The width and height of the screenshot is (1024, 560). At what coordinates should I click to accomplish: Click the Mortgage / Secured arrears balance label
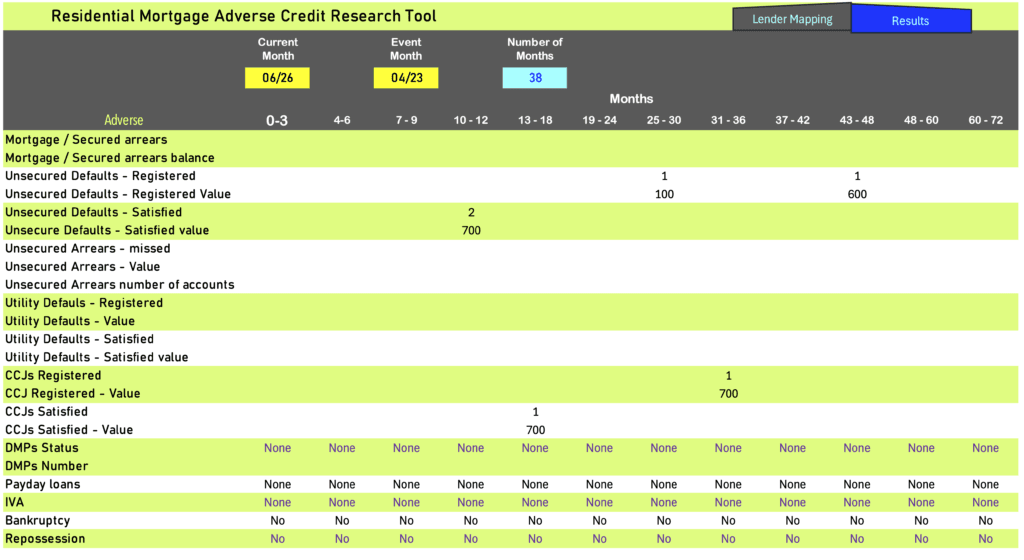pyautogui.click(x=110, y=158)
